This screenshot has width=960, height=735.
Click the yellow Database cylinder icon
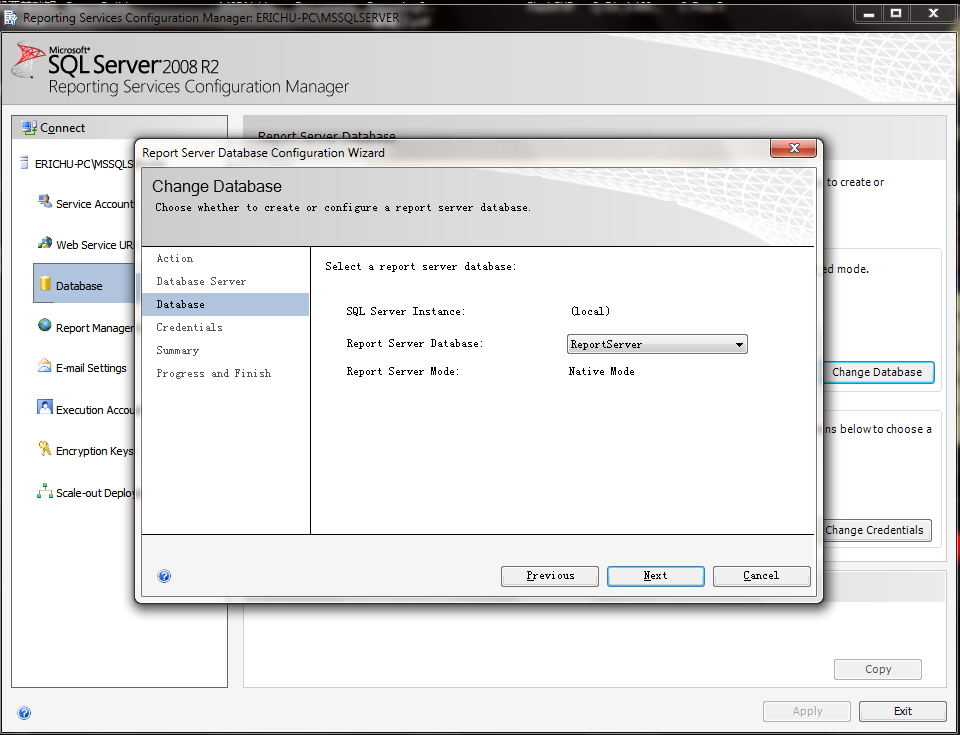(x=45, y=284)
